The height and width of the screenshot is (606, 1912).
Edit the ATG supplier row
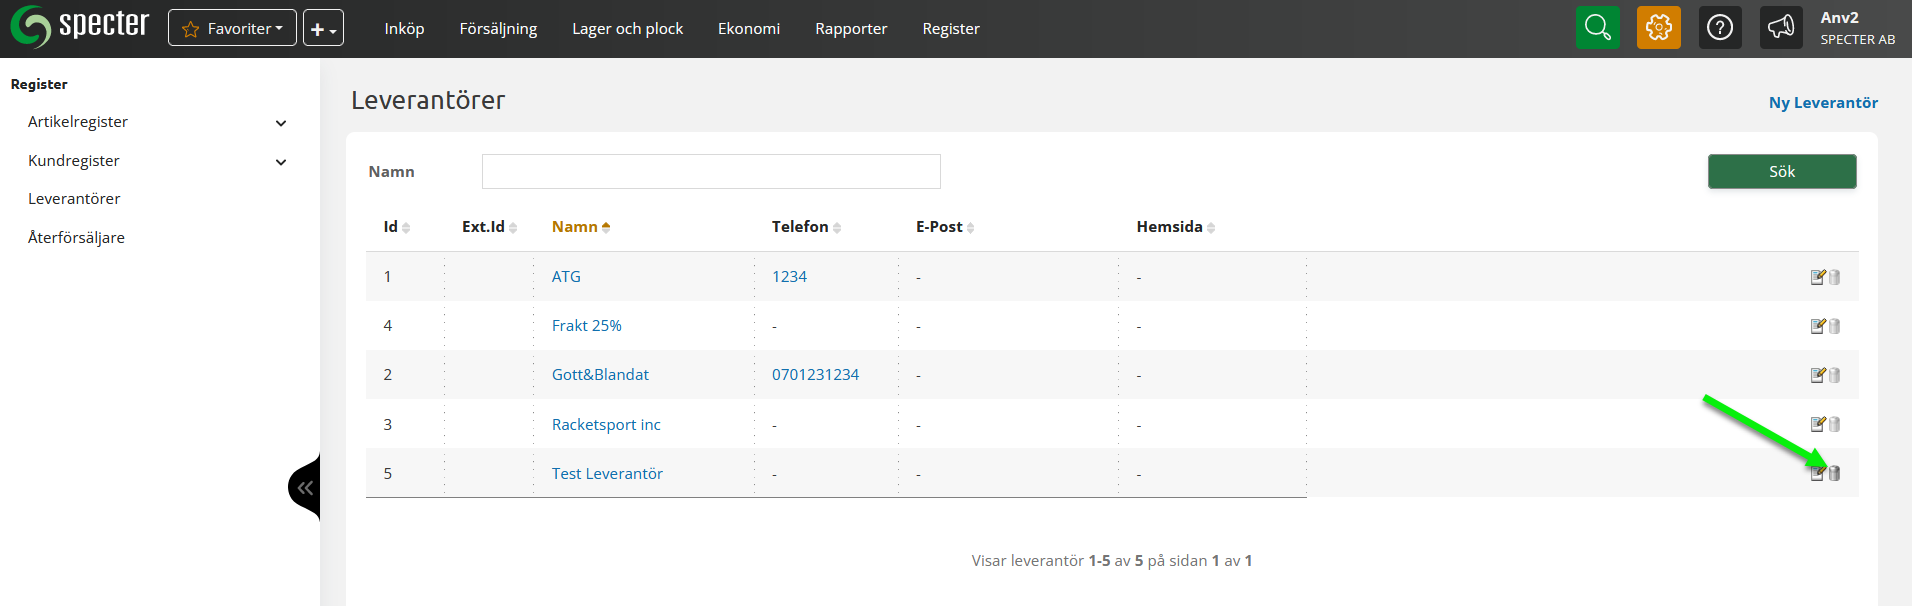[1817, 277]
